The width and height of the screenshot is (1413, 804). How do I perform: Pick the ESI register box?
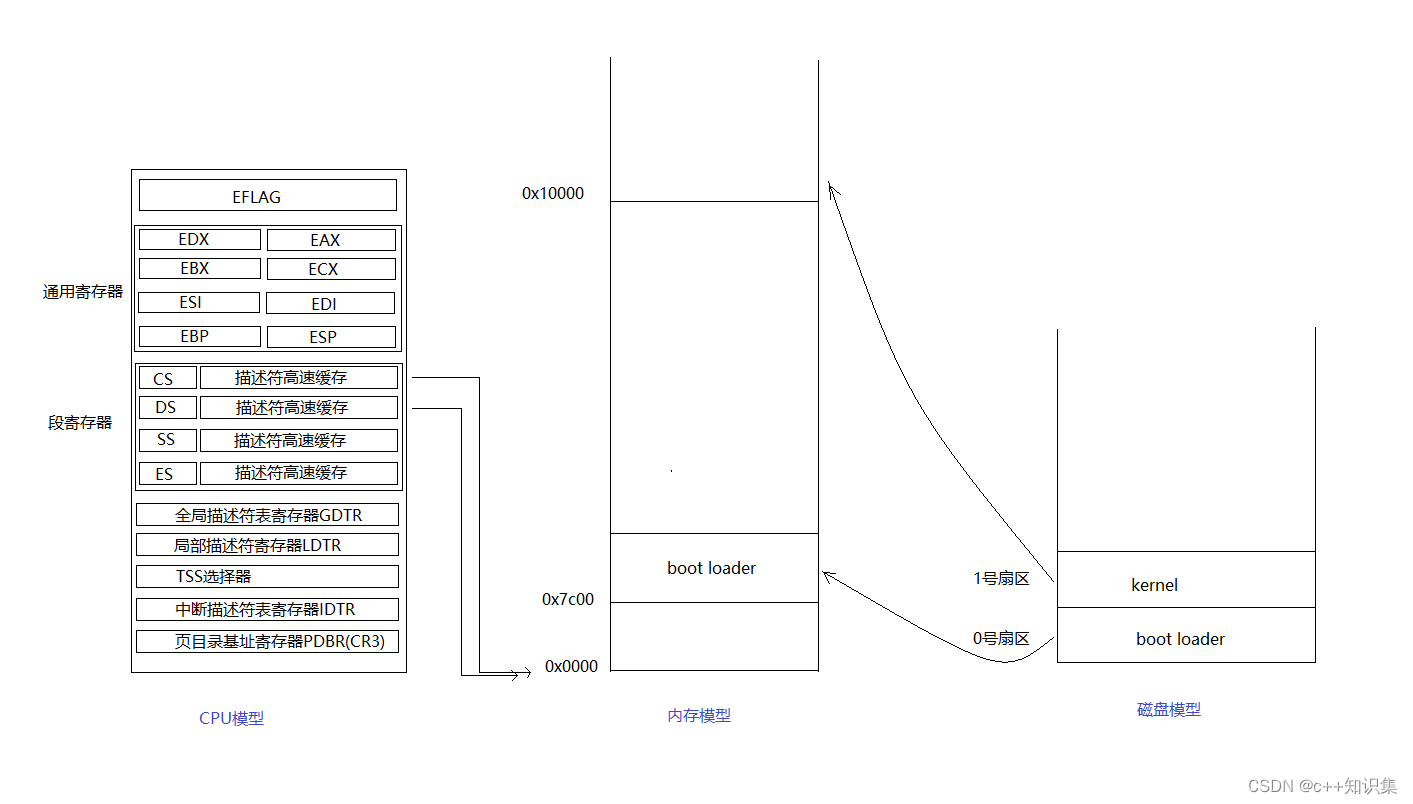click(x=199, y=302)
